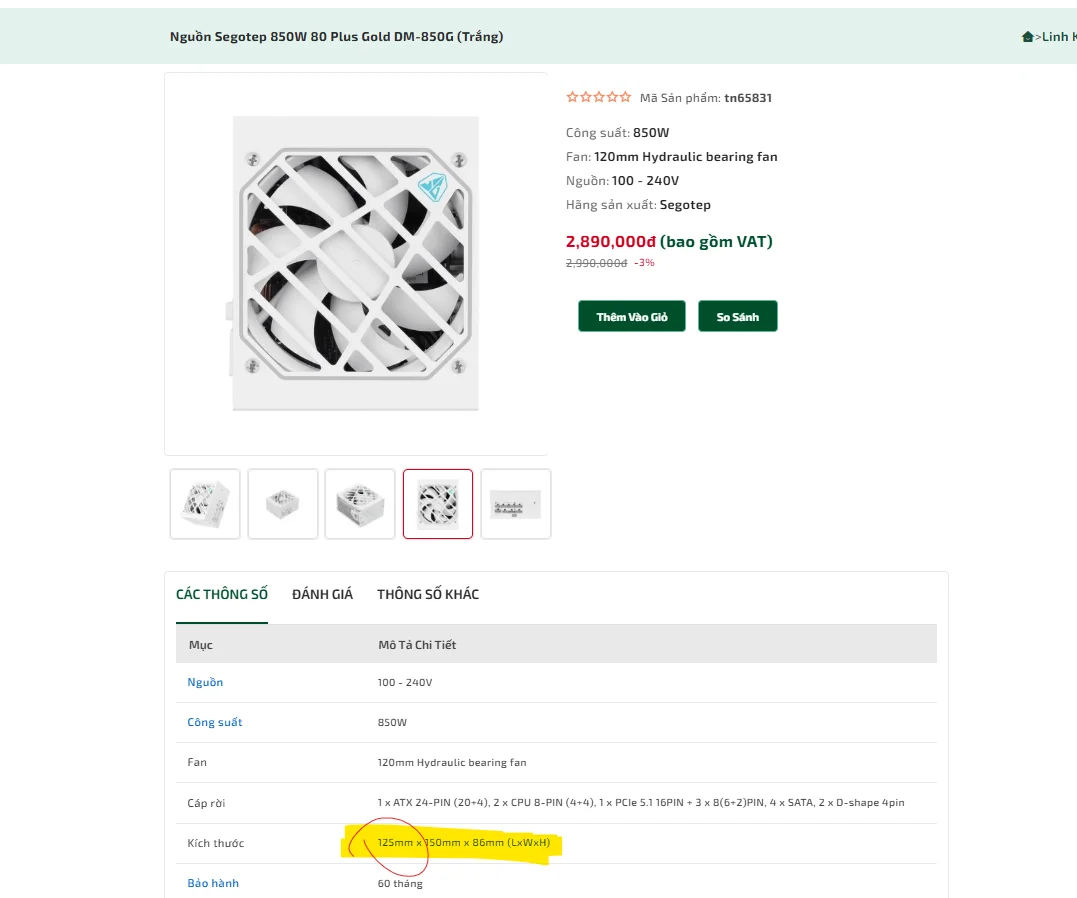Select the second small PSU thumbnail

pos(282,504)
